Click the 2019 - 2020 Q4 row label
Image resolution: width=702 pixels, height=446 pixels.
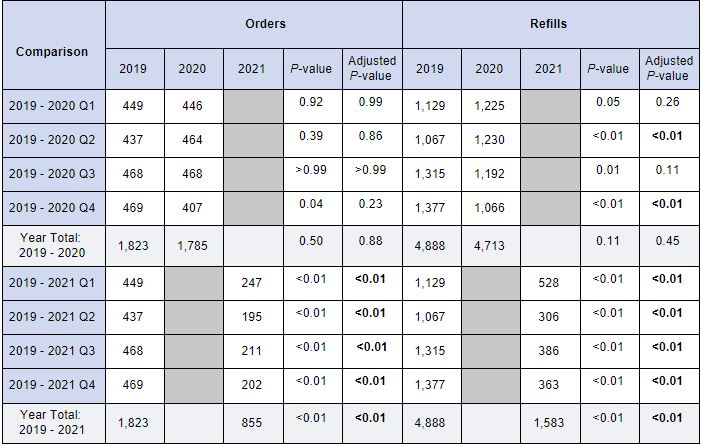53,208
